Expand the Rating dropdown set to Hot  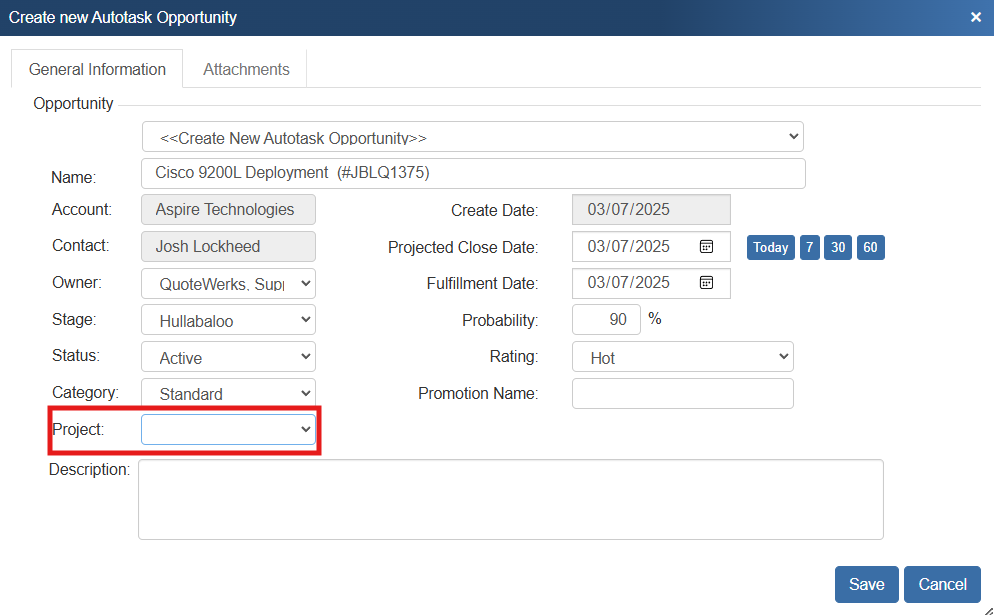[682, 357]
